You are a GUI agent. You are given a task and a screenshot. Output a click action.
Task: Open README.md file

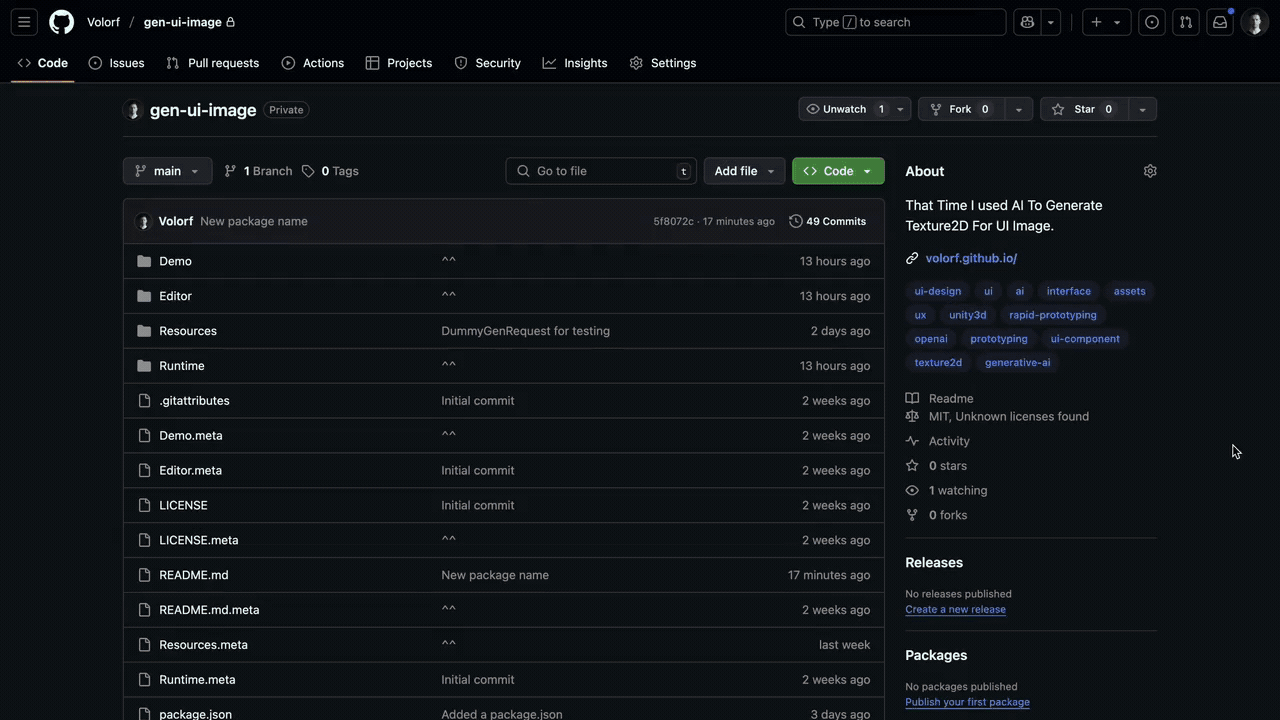tap(193, 575)
